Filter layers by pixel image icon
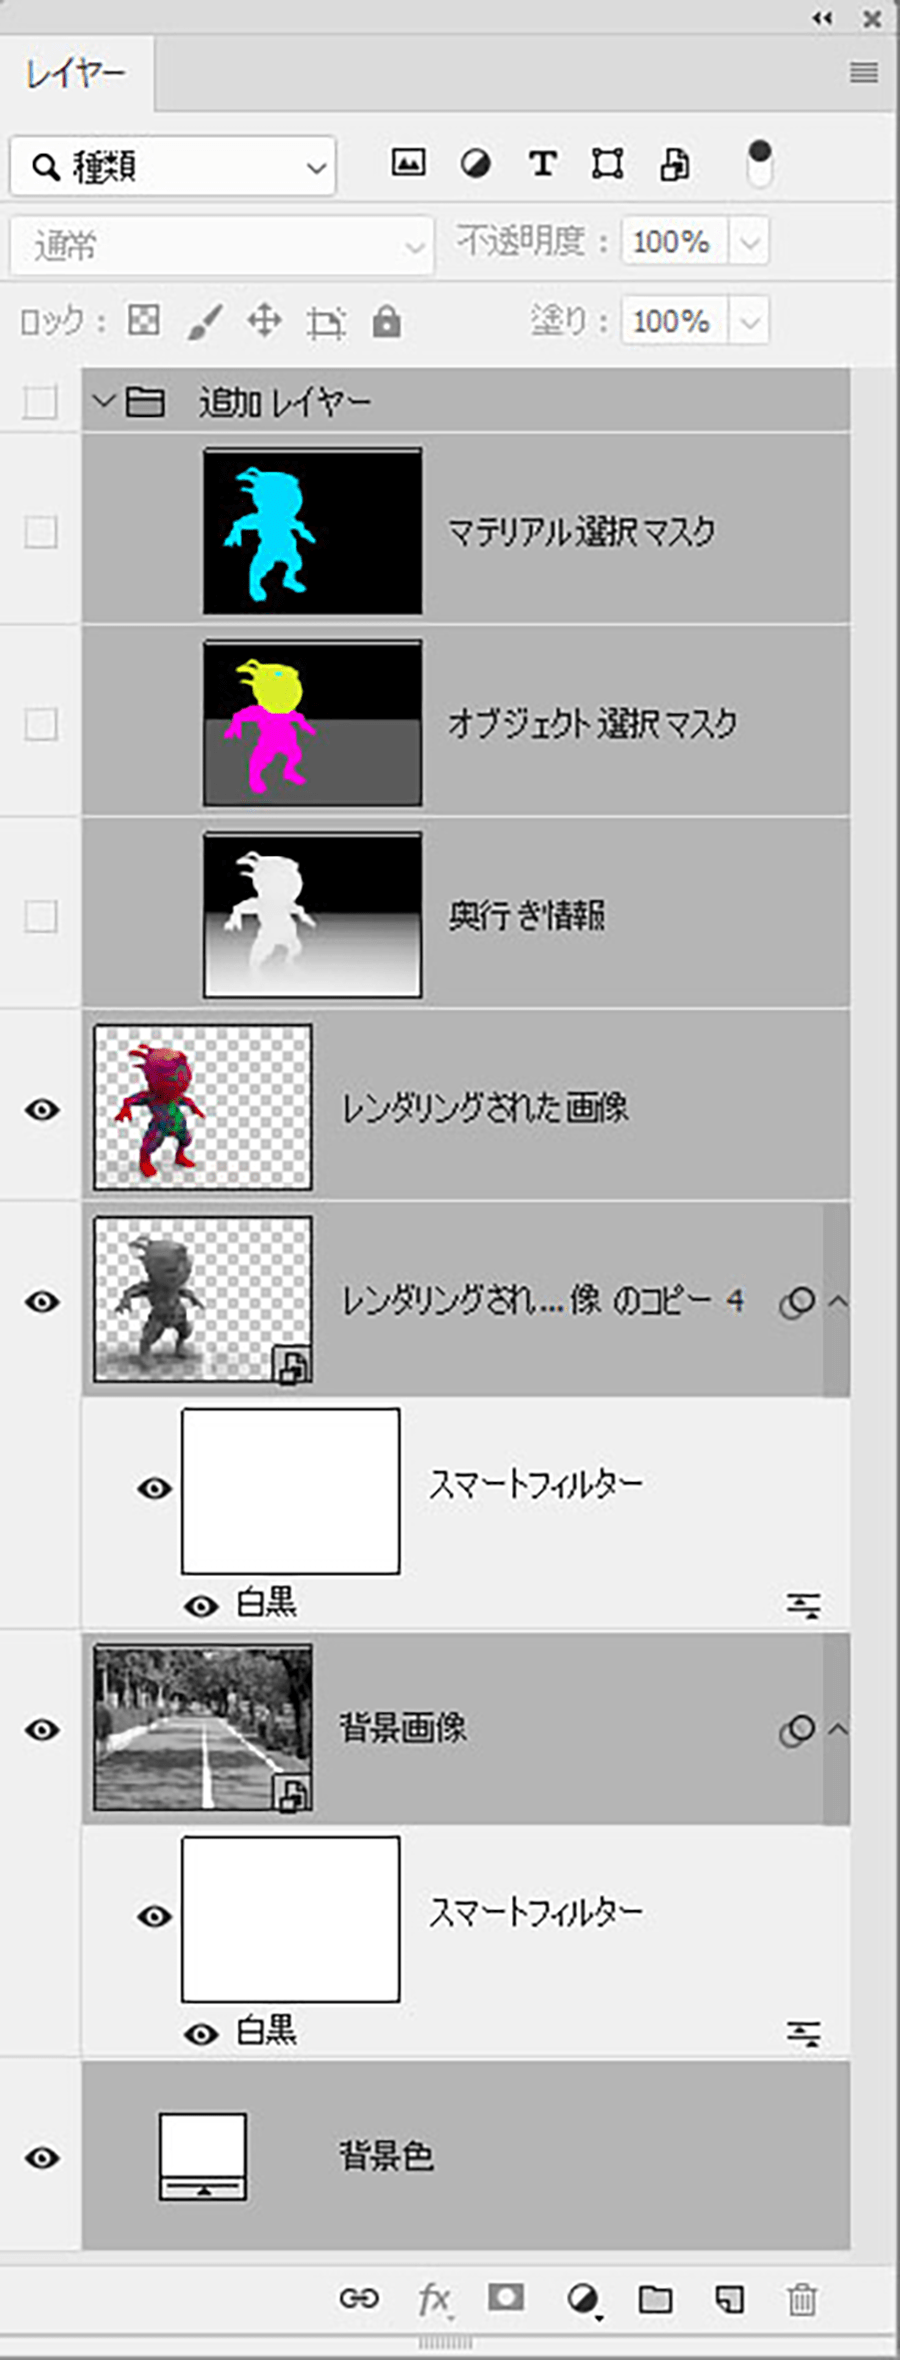Image resolution: width=900 pixels, height=2360 pixels. 408,163
